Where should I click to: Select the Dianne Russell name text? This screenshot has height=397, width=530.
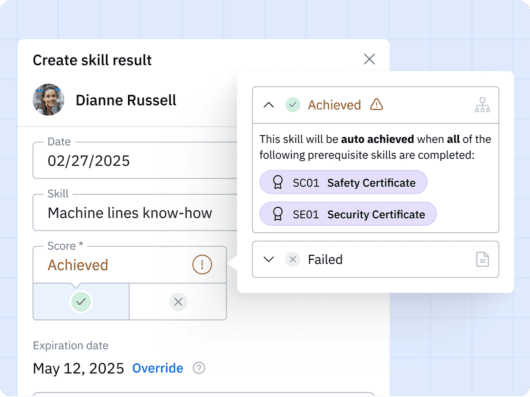pos(126,100)
